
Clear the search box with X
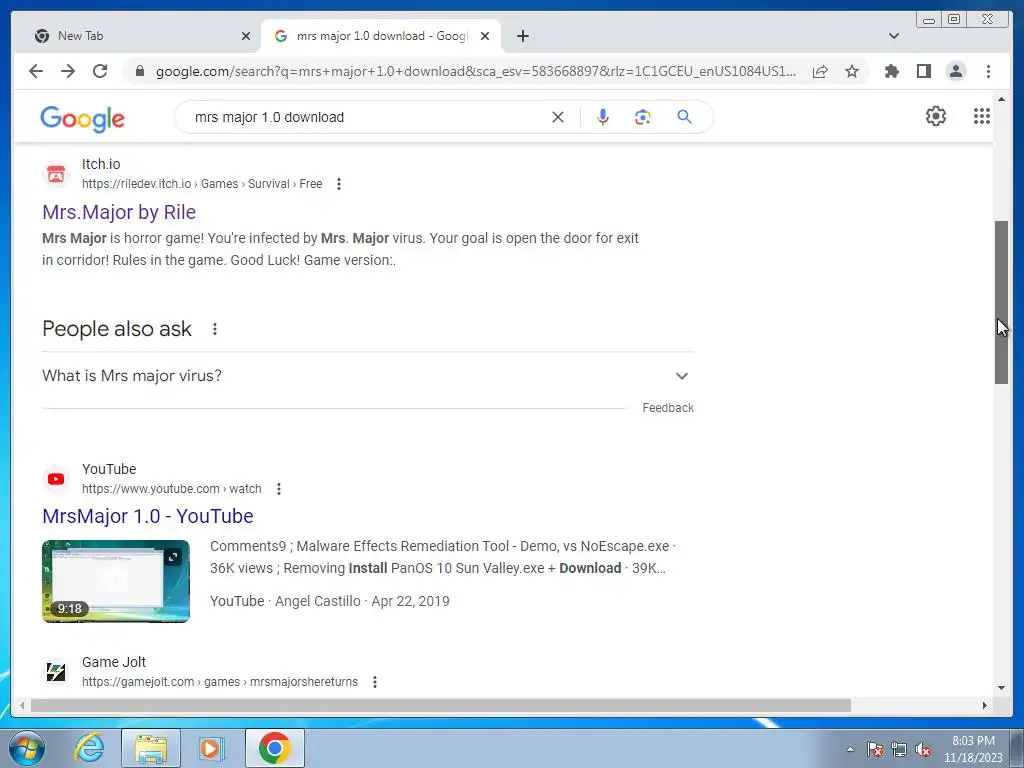(x=558, y=117)
